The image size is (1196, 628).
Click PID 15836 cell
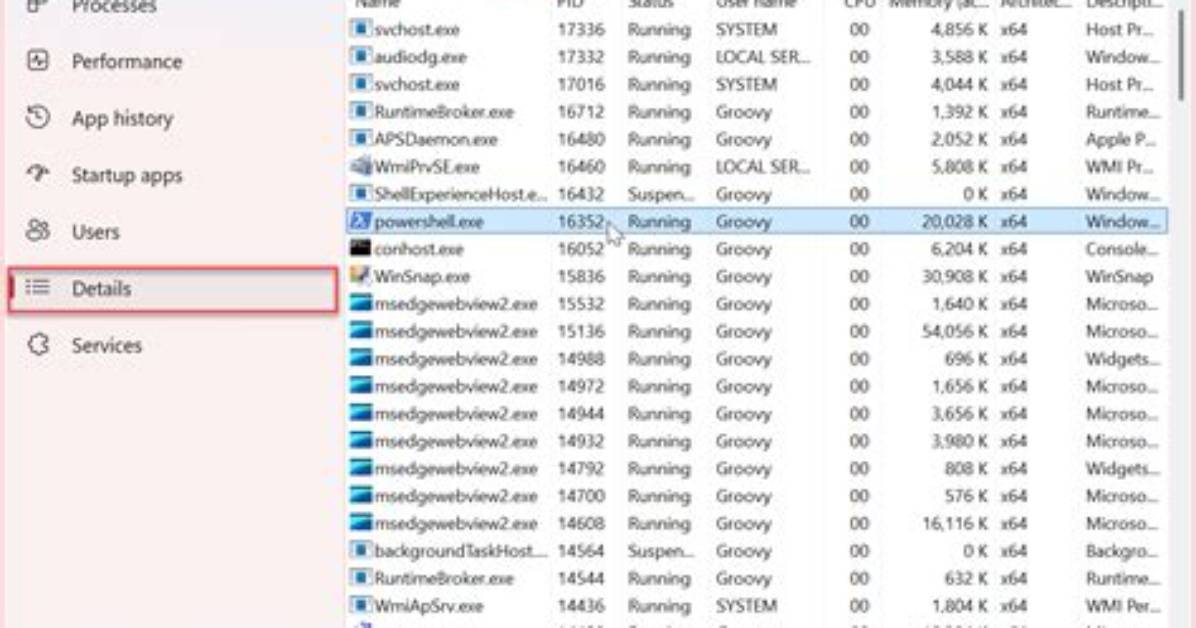click(581, 277)
